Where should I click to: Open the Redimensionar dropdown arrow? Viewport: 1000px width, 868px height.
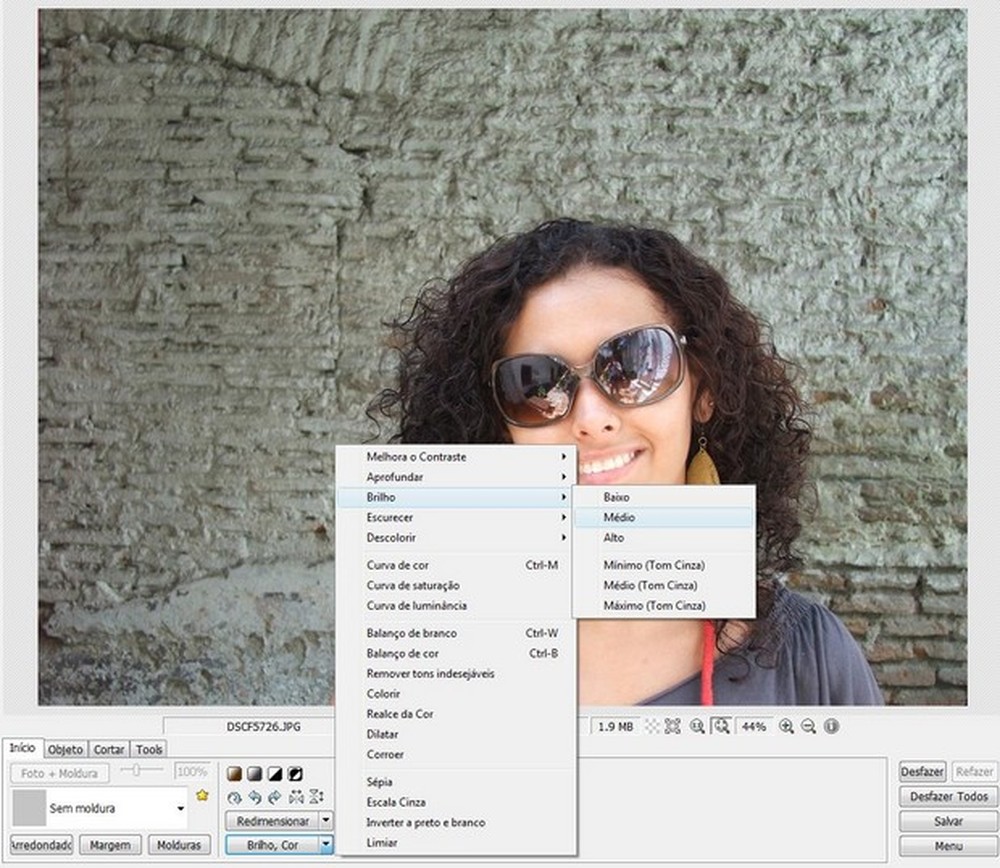coord(325,819)
